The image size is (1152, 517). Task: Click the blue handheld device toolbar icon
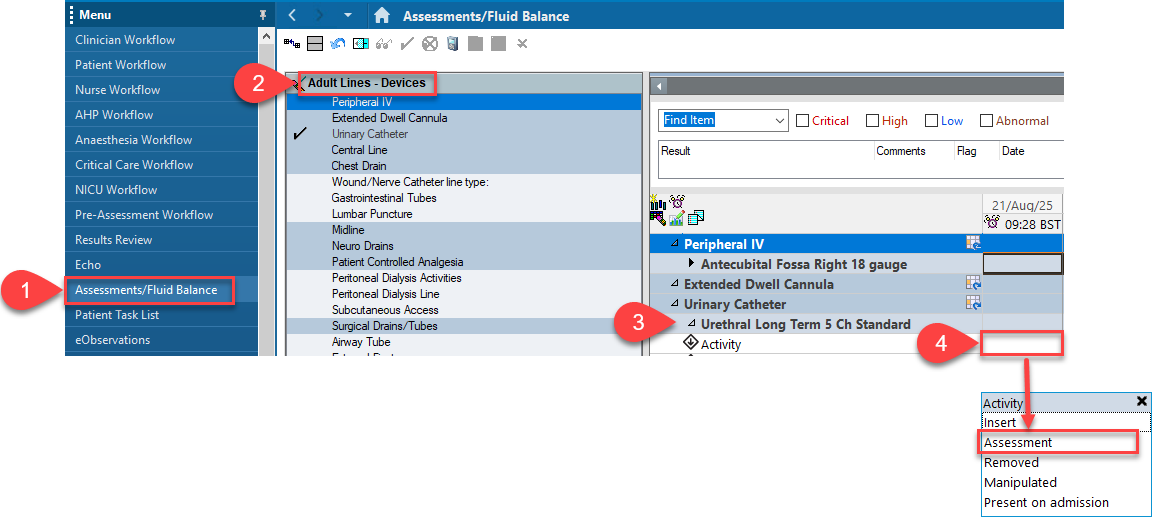click(453, 44)
